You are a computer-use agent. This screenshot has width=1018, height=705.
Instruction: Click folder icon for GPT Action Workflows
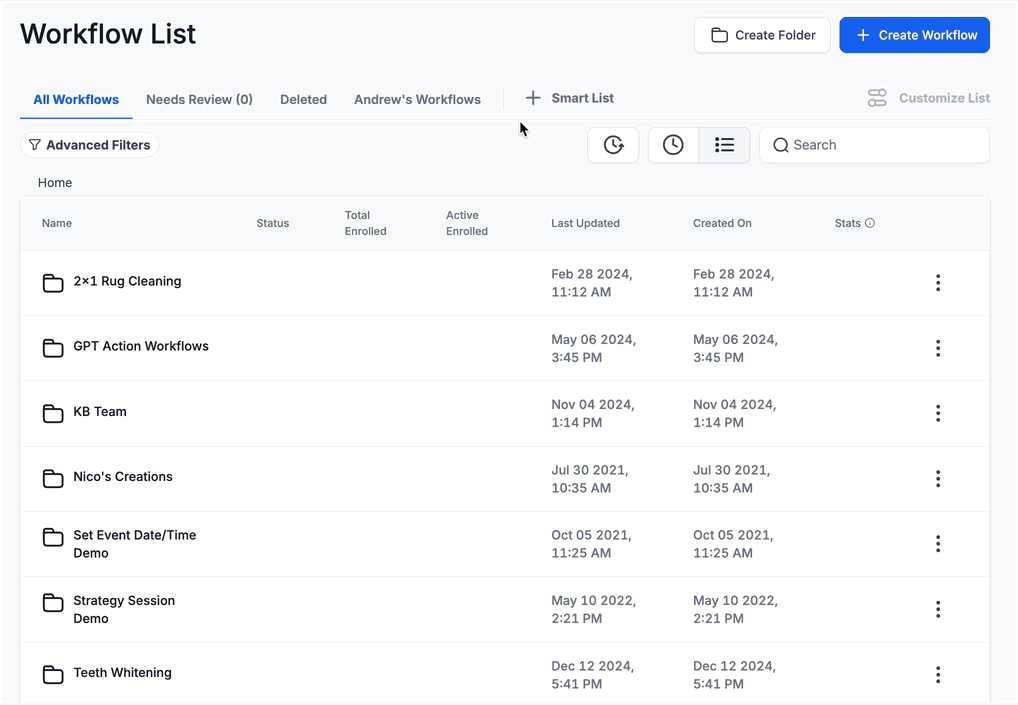tap(53, 348)
